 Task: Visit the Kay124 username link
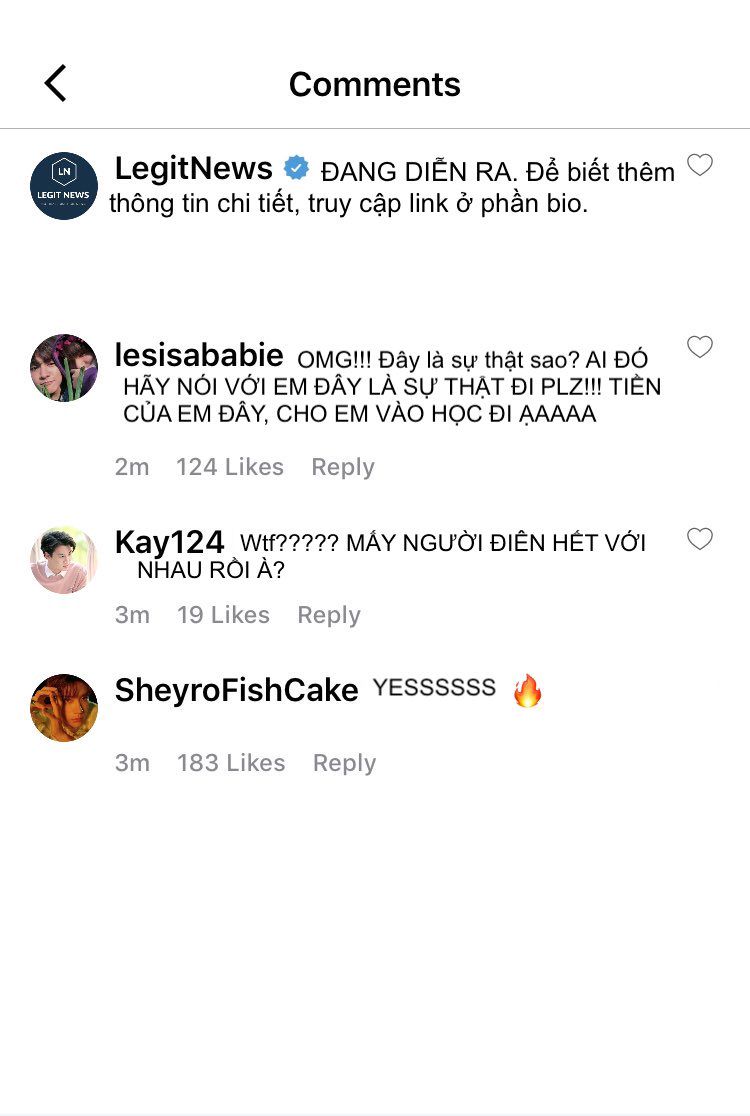point(169,542)
